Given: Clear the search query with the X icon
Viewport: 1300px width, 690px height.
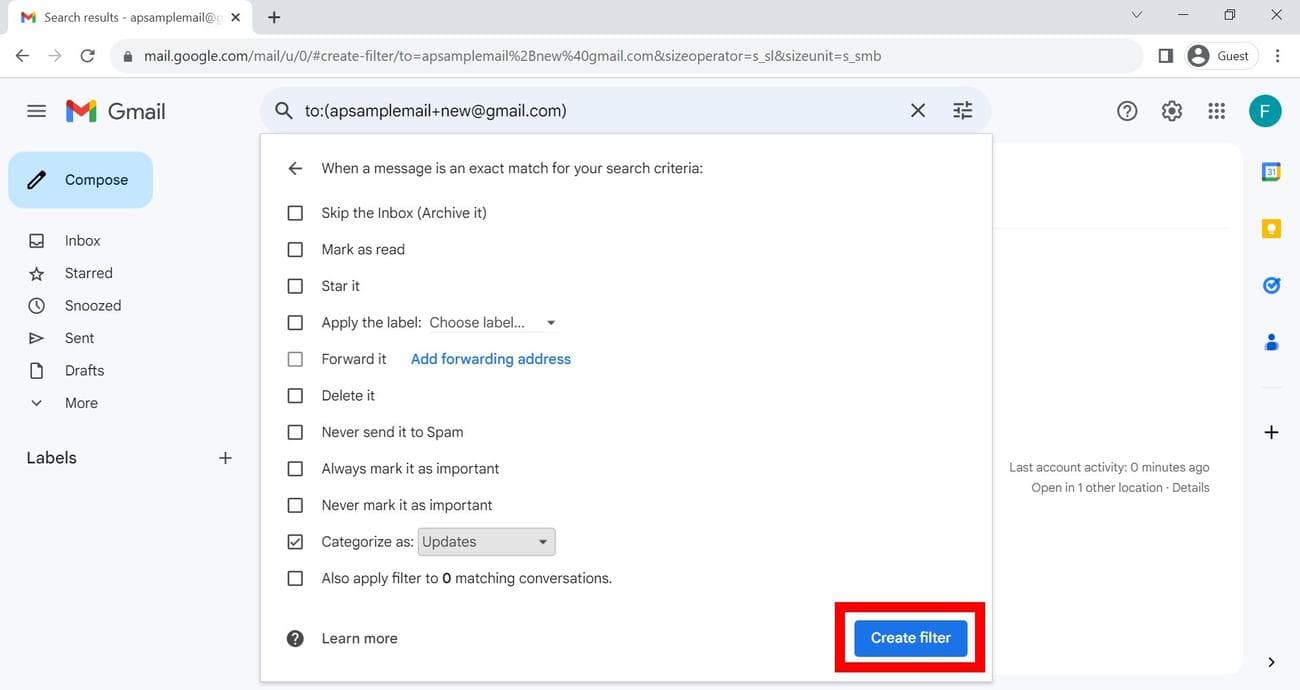Looking at the screenshot, I should tap(917, 110).
